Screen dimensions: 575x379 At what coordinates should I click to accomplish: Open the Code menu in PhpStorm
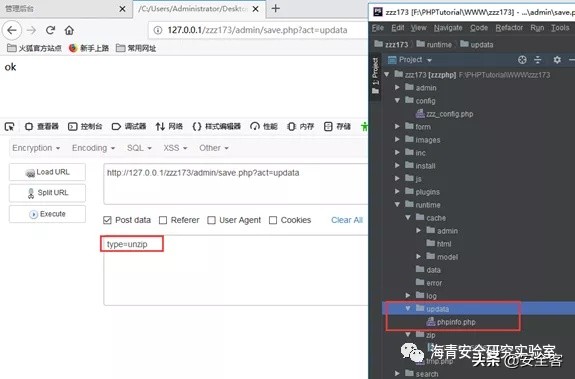click(x=479, y=28)
